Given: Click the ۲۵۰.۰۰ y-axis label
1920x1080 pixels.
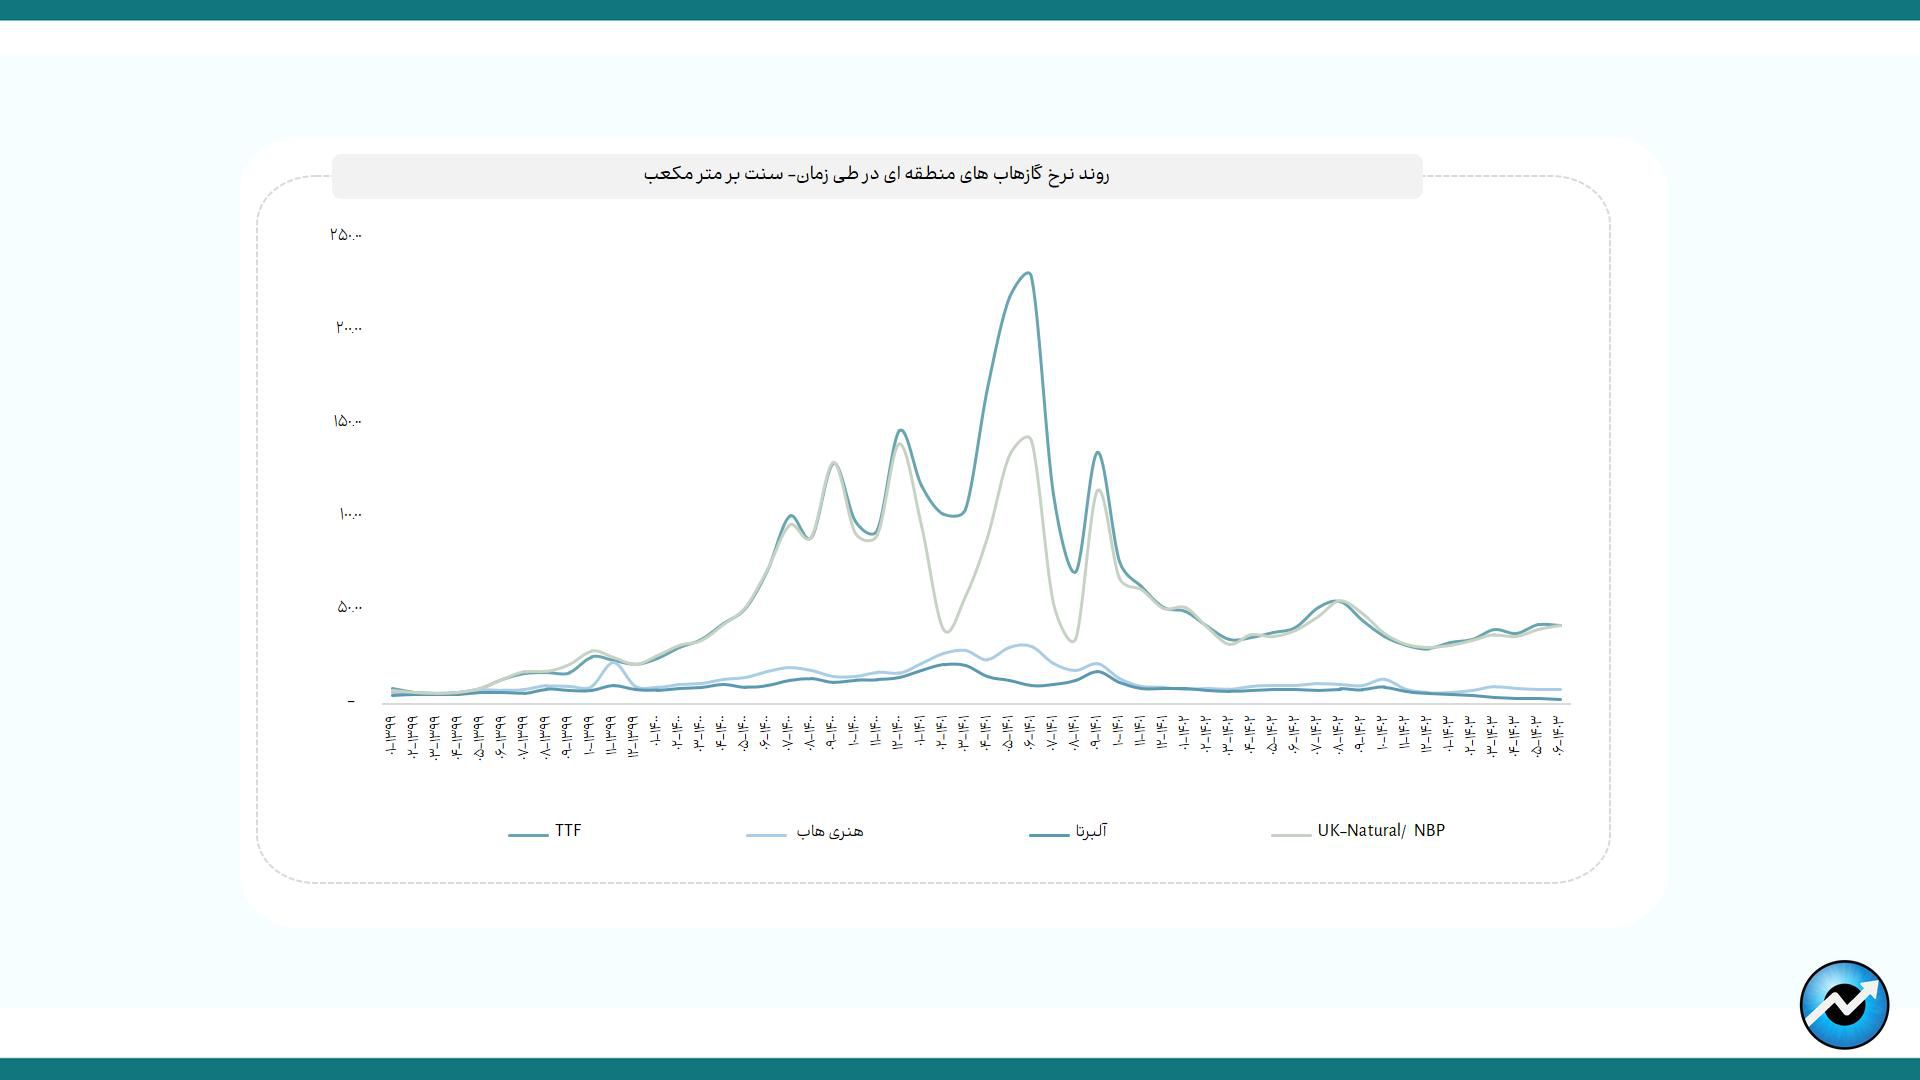Looking at the screenshot, I should tap(345, 235).
